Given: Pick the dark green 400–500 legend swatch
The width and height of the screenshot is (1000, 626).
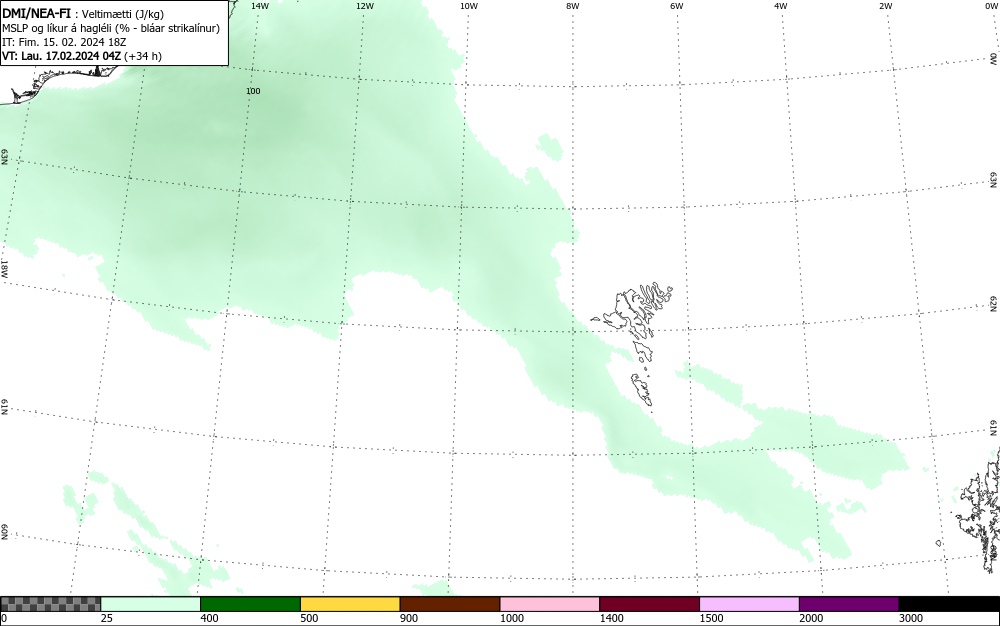Looking at the screenshot, I should coord(250,604).
